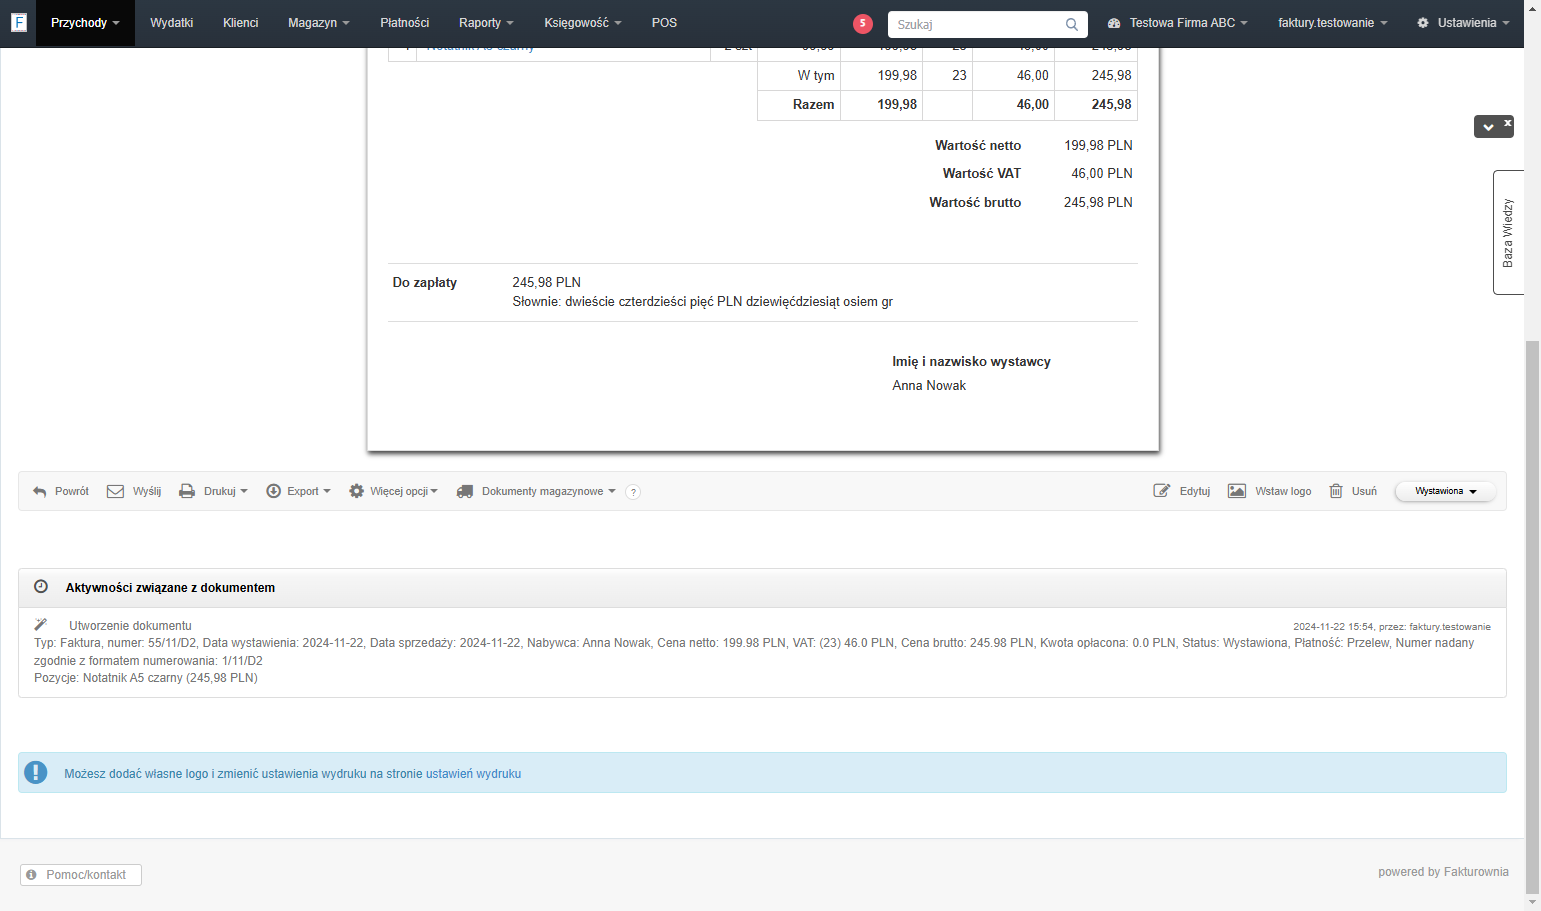This screenshot has width=1541, height=911.
Task: Send the invoice via Wyślij envelope
Action: coord(134,491)
